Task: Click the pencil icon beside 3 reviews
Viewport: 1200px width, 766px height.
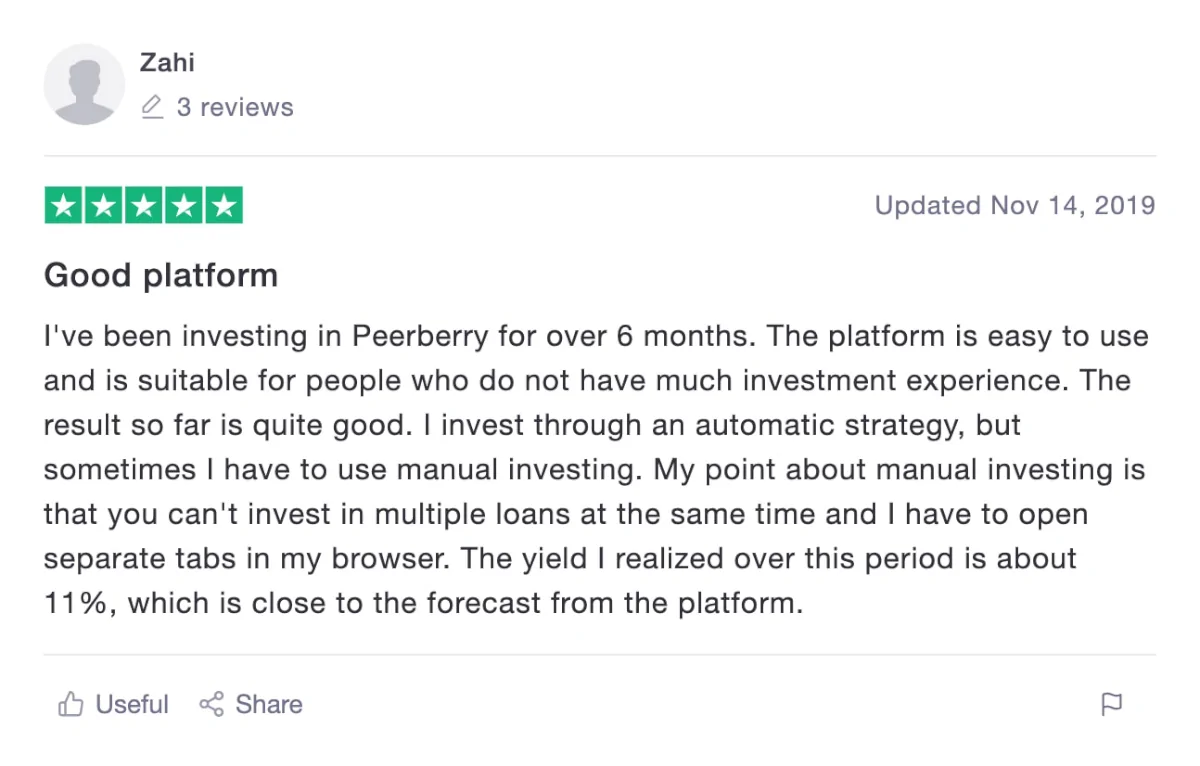Action: pos(152,107)
